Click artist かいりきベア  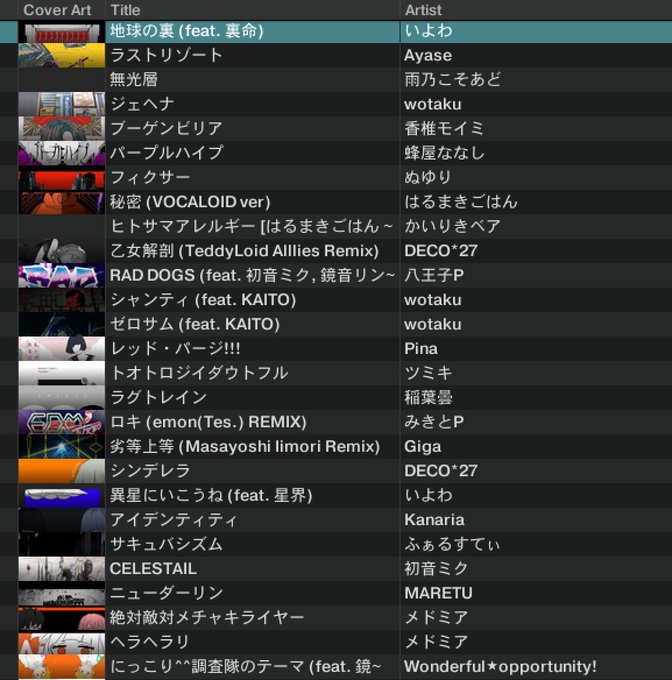pos(453,226)
